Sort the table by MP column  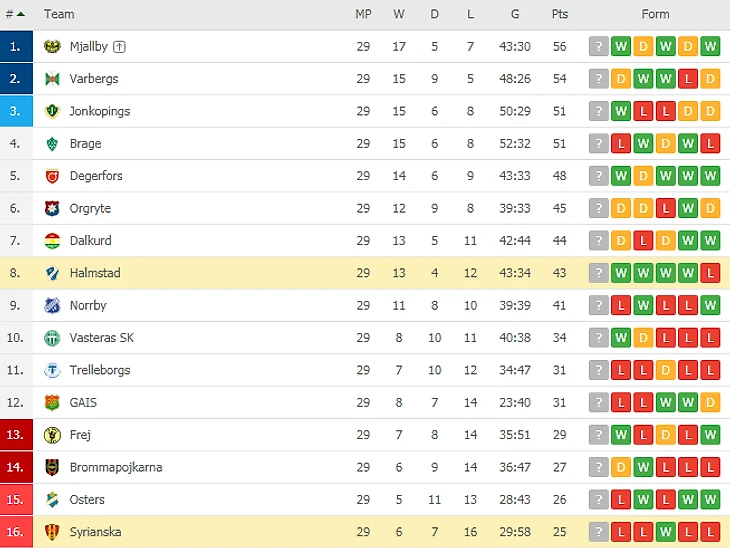[363, 14]
